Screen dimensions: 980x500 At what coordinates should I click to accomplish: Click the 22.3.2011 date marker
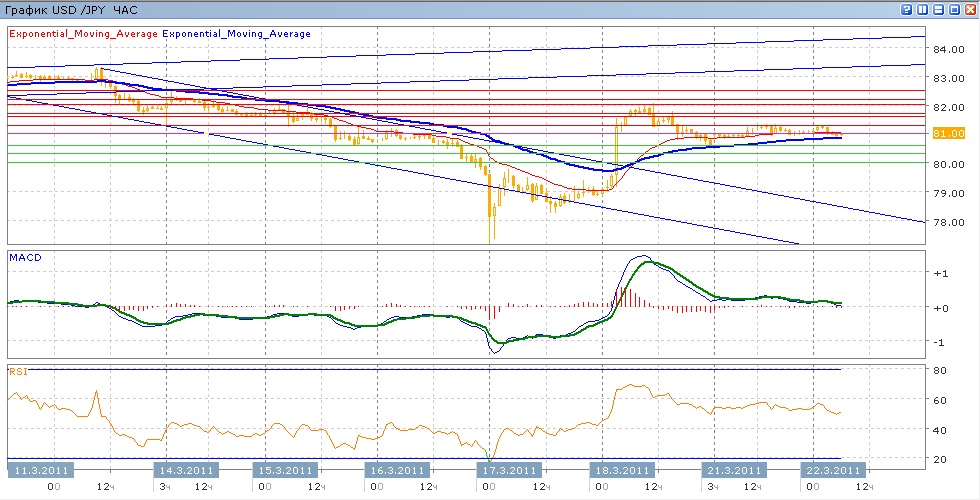coord(833,469)
